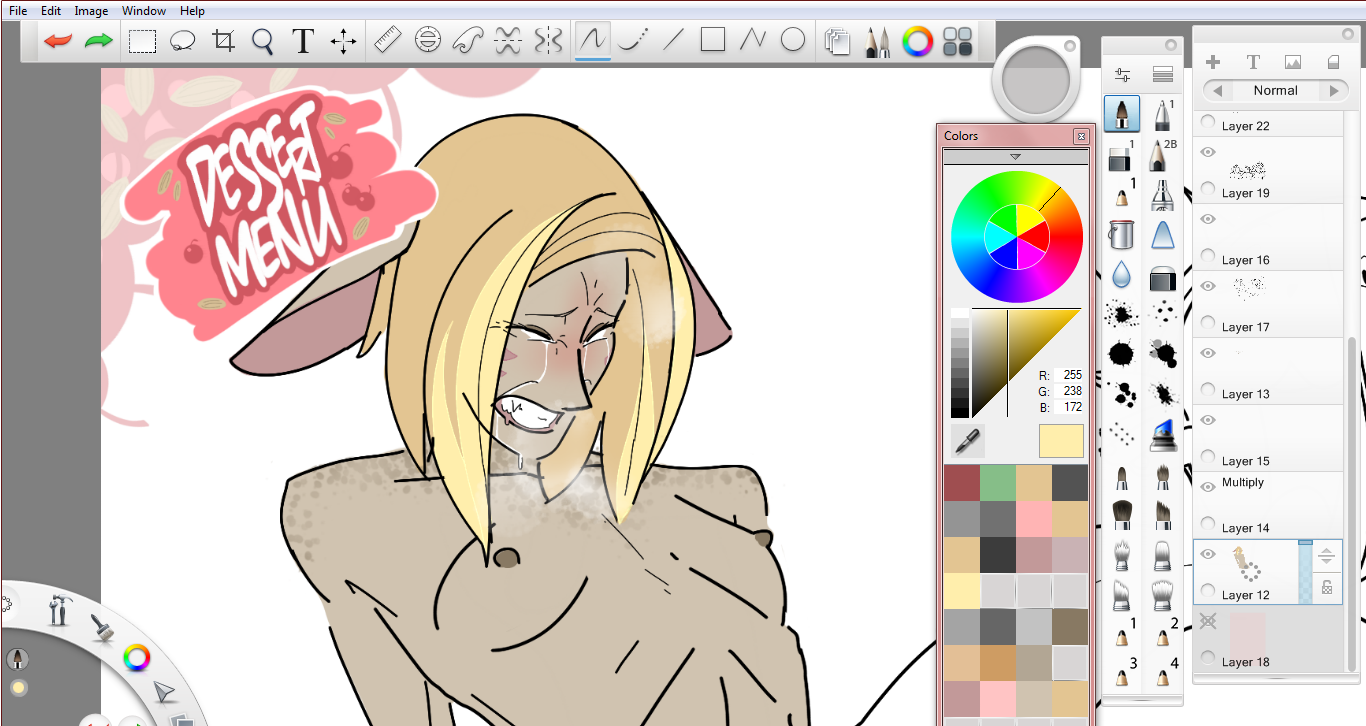
Task: Select the Oval draw style
Action: [793, 40]
